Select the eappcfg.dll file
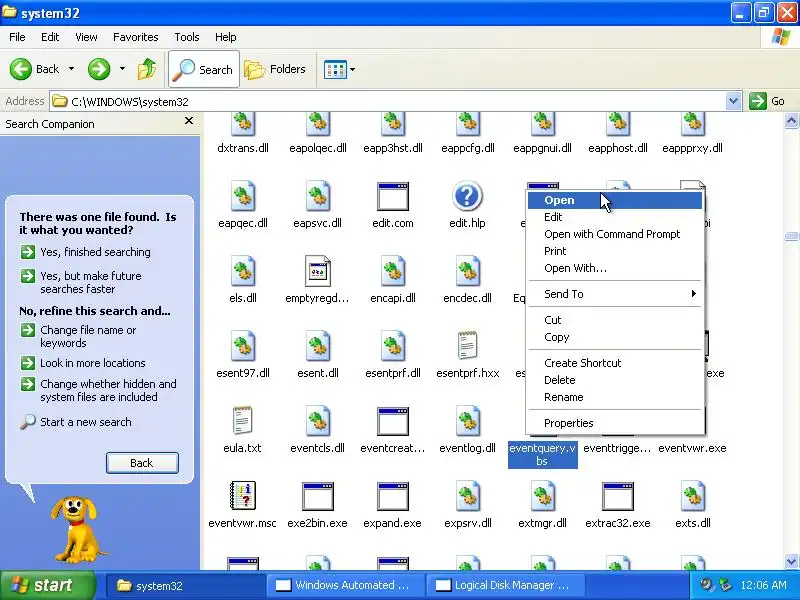 point(468,134)
